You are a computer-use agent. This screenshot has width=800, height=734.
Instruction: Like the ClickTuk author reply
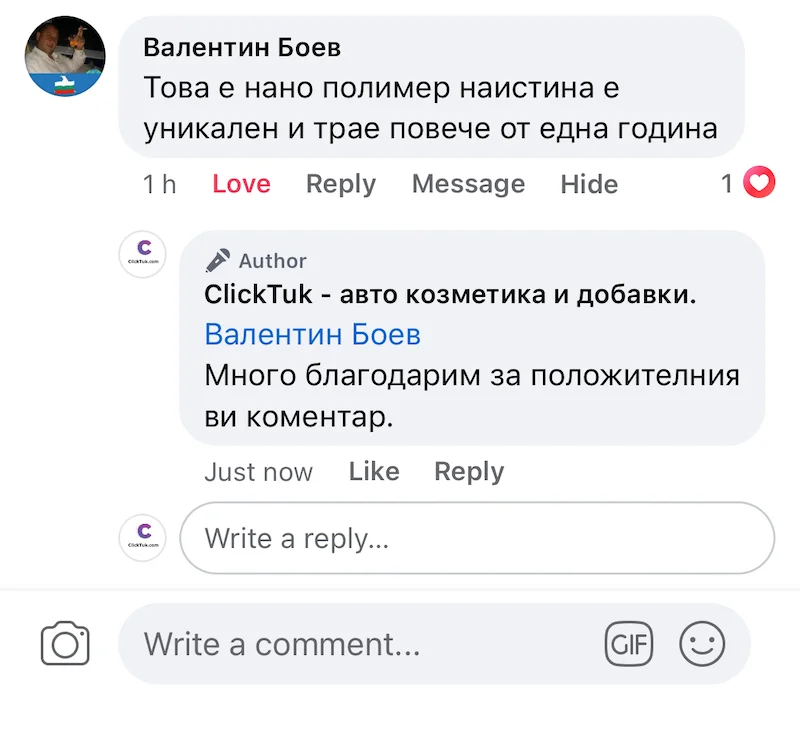pos(374,472)
